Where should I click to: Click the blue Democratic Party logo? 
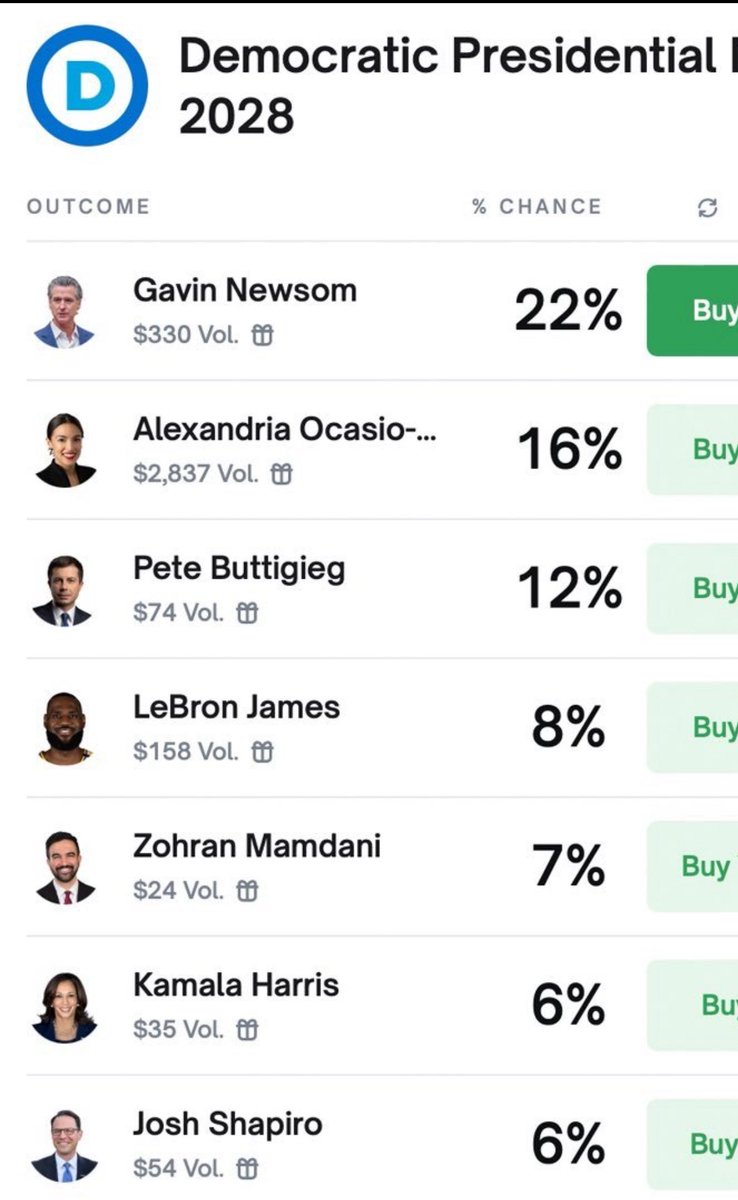point(87,86)
